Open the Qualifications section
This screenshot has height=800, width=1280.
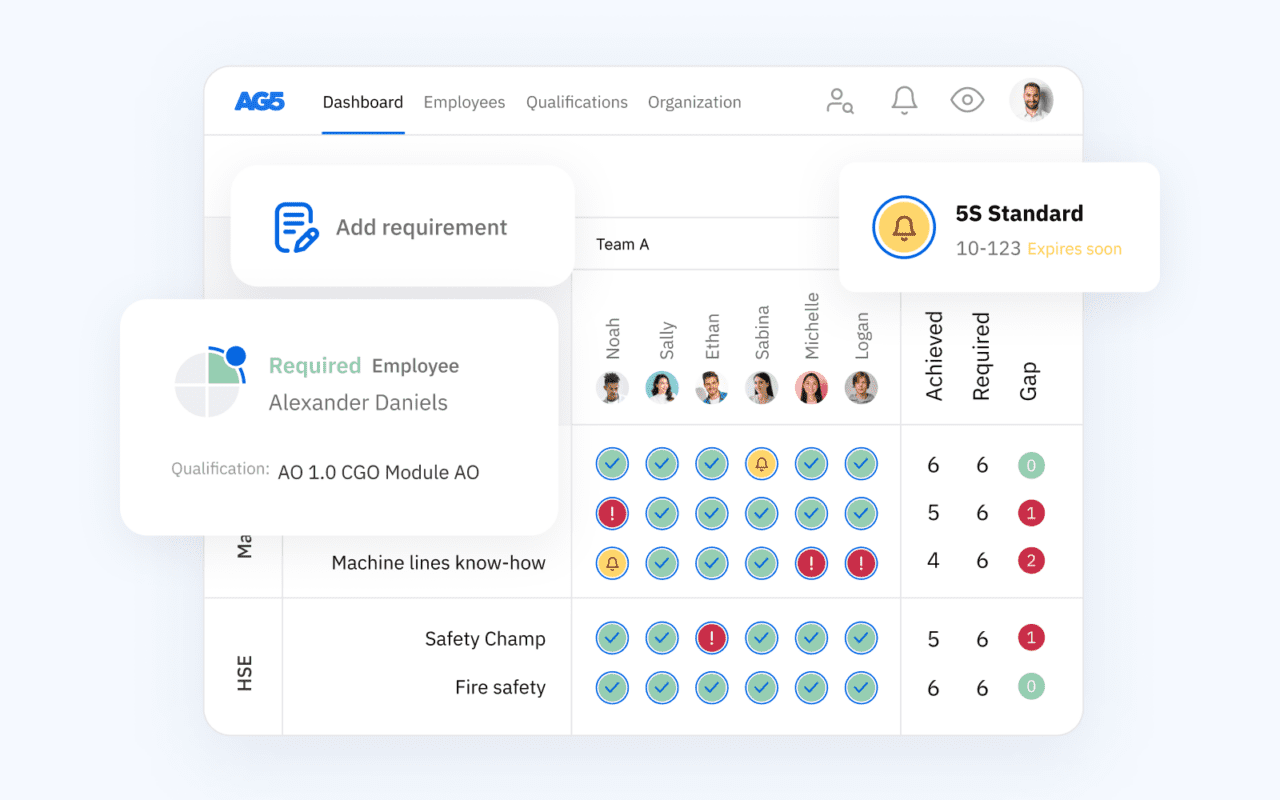coord(576,101)
